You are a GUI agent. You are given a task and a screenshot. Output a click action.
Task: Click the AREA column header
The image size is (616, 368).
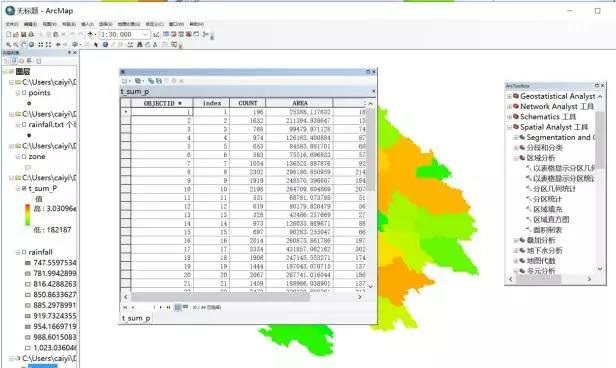click(299, 103)
